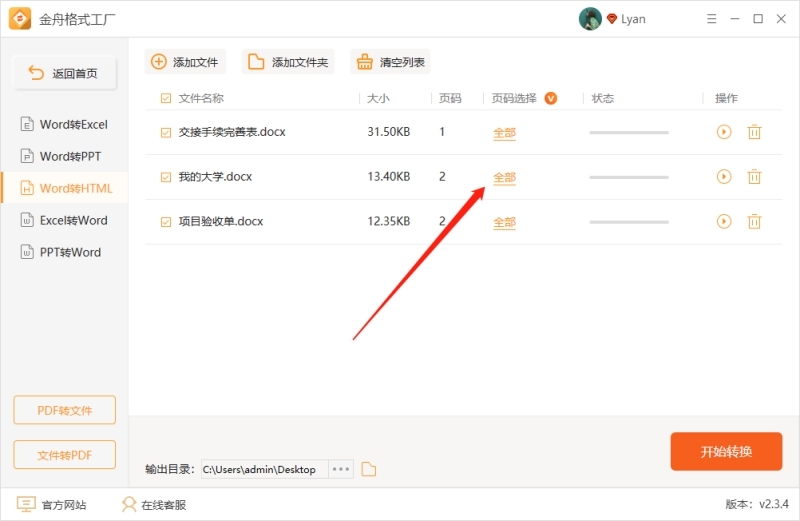Screen dimensions: 800x521
Task: Click the output directory path field
Action: (262, 469)
